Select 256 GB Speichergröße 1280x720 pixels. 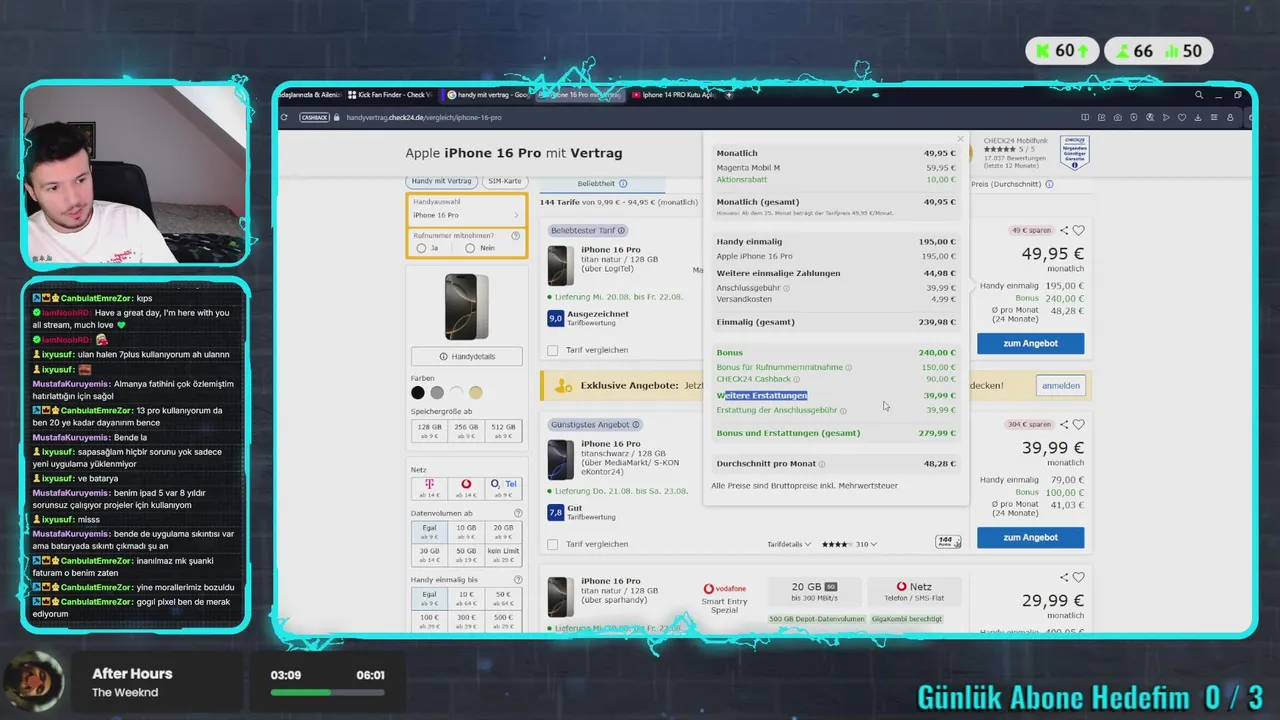[x=466, y=431]
